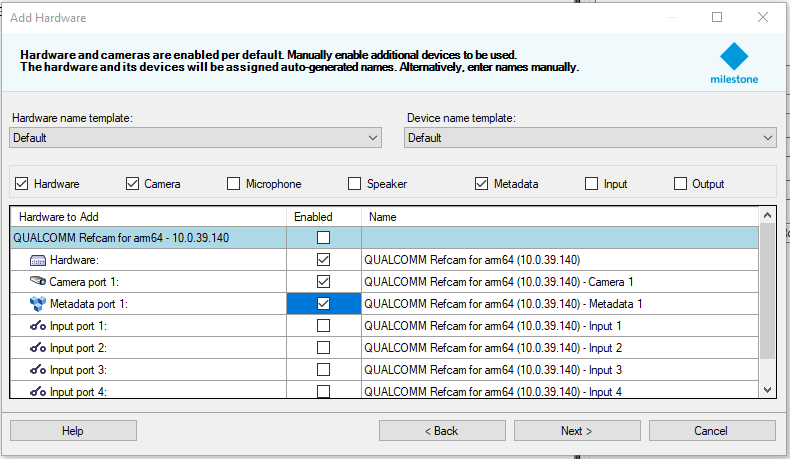Toggle the Camera filter checkbox

point(132,184)
